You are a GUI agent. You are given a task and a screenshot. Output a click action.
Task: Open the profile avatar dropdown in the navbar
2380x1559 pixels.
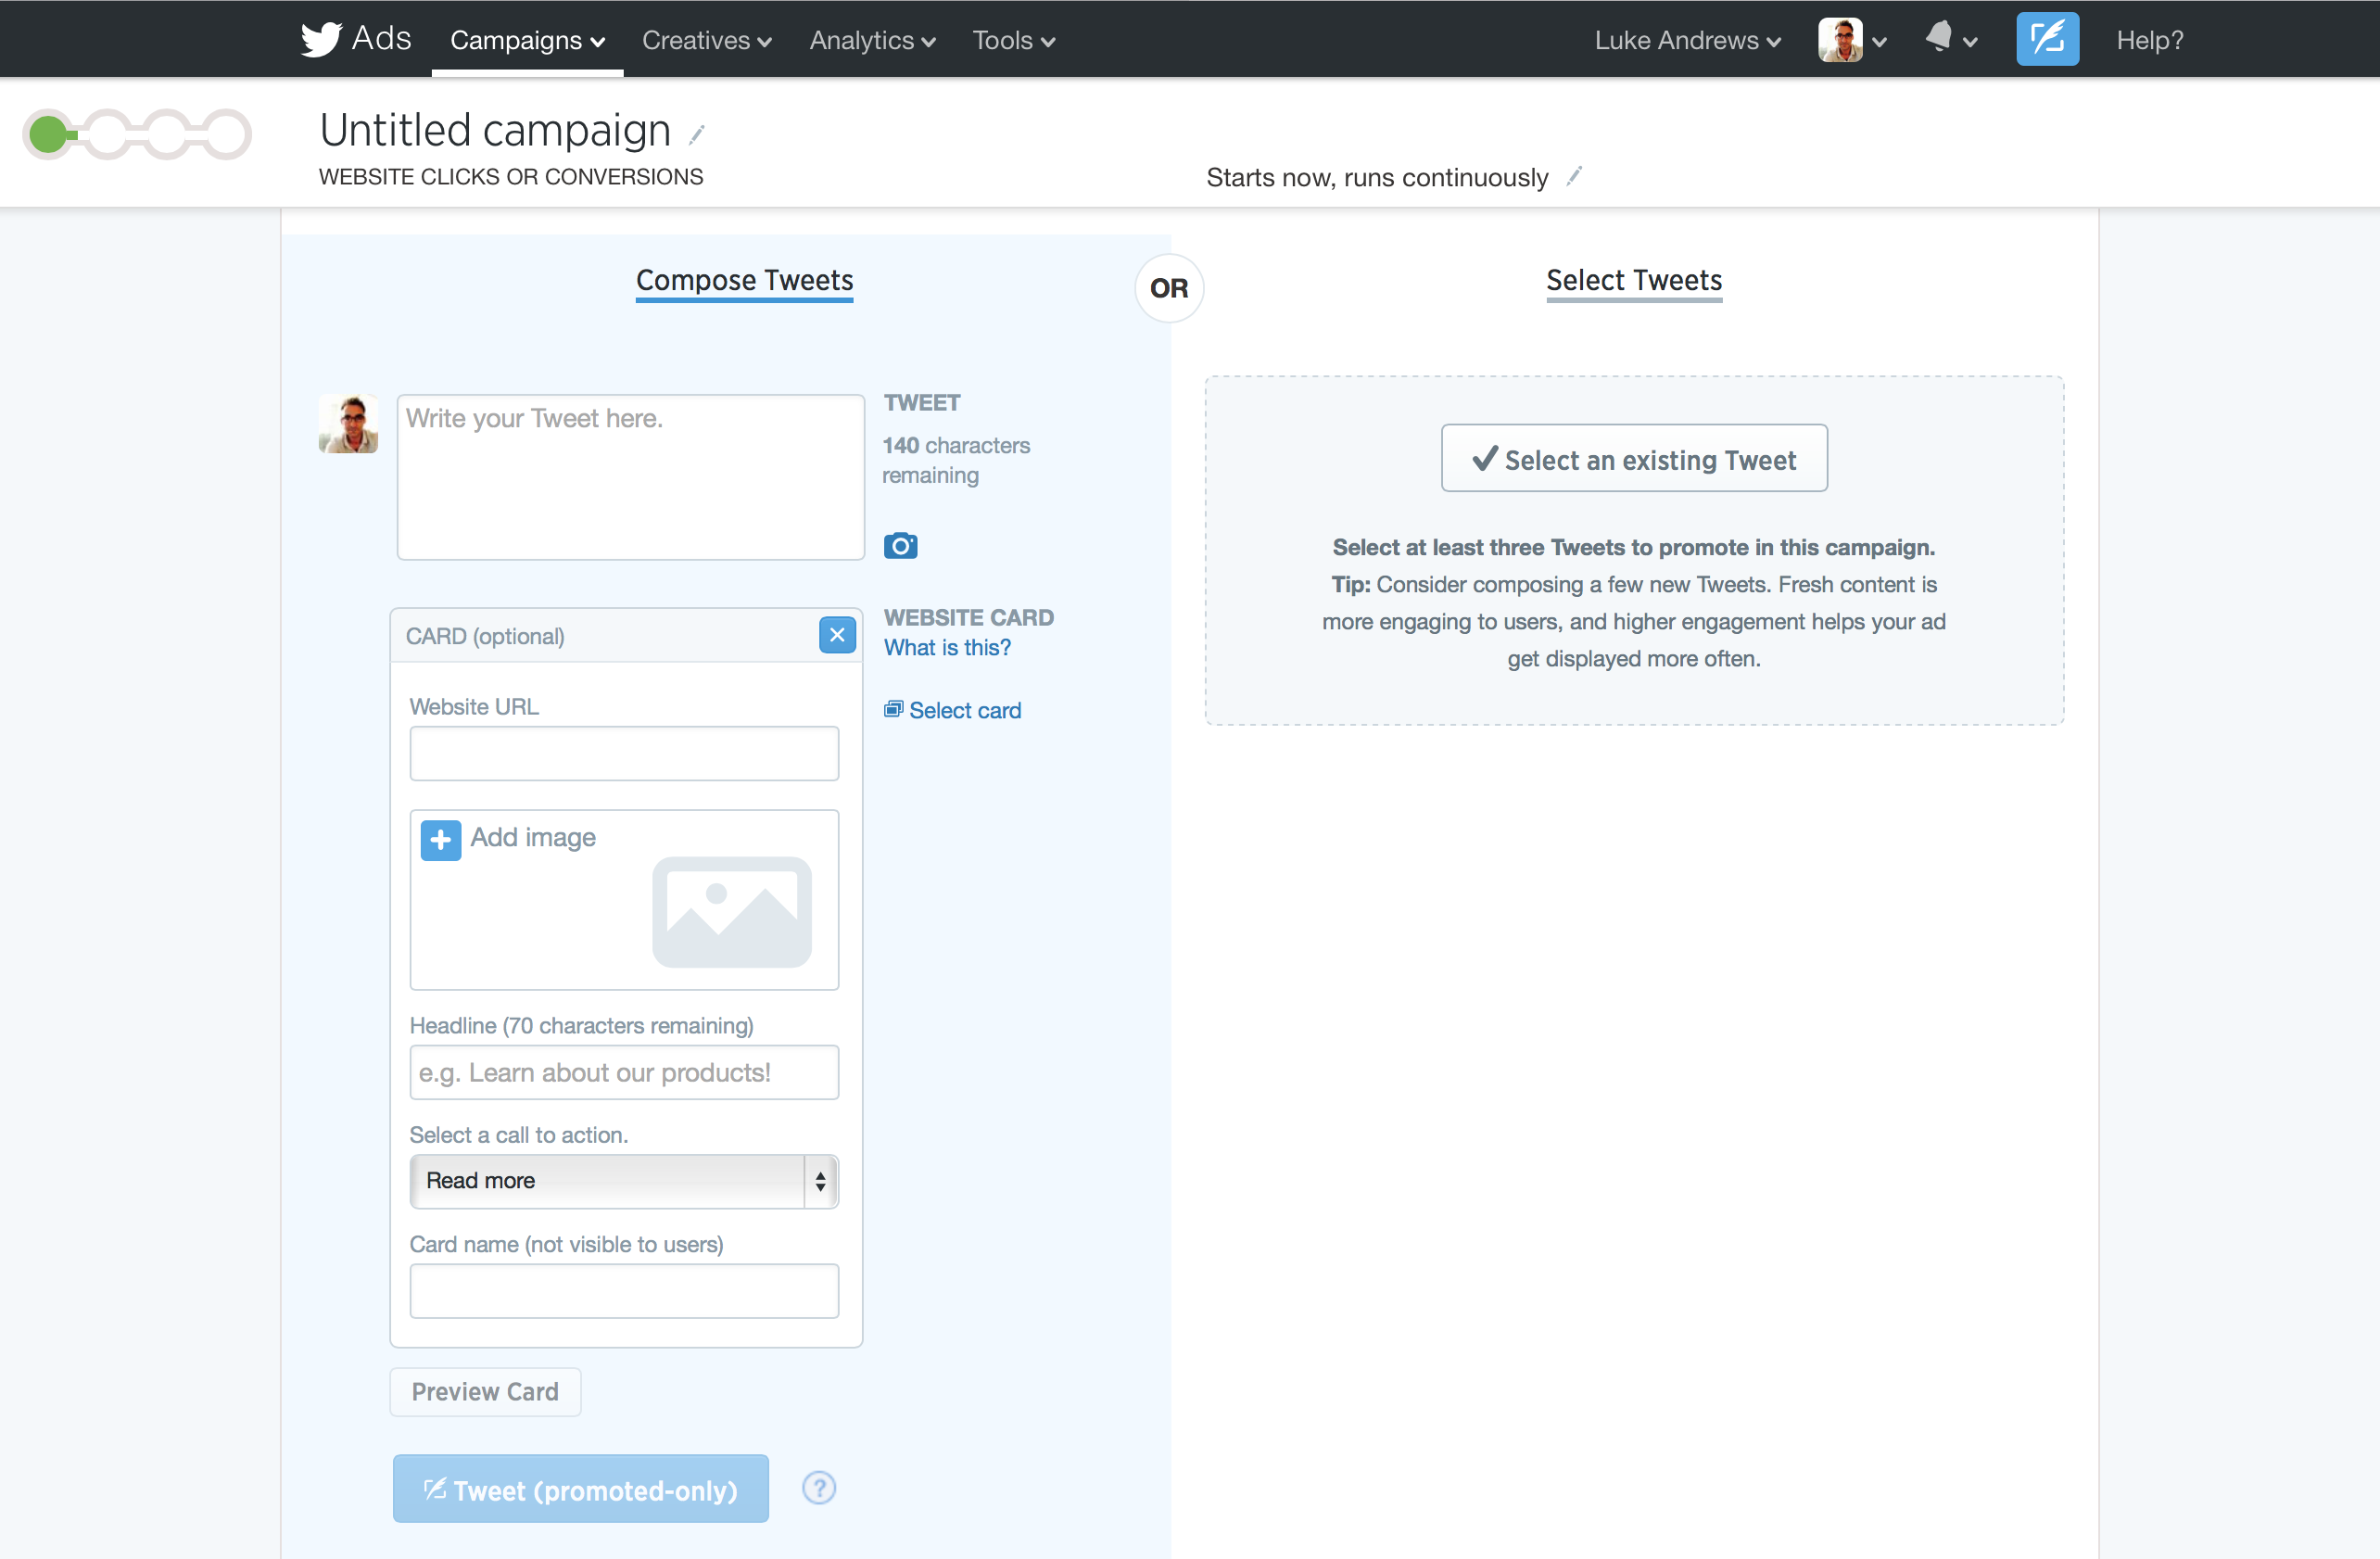click(x=1852, y=40)
